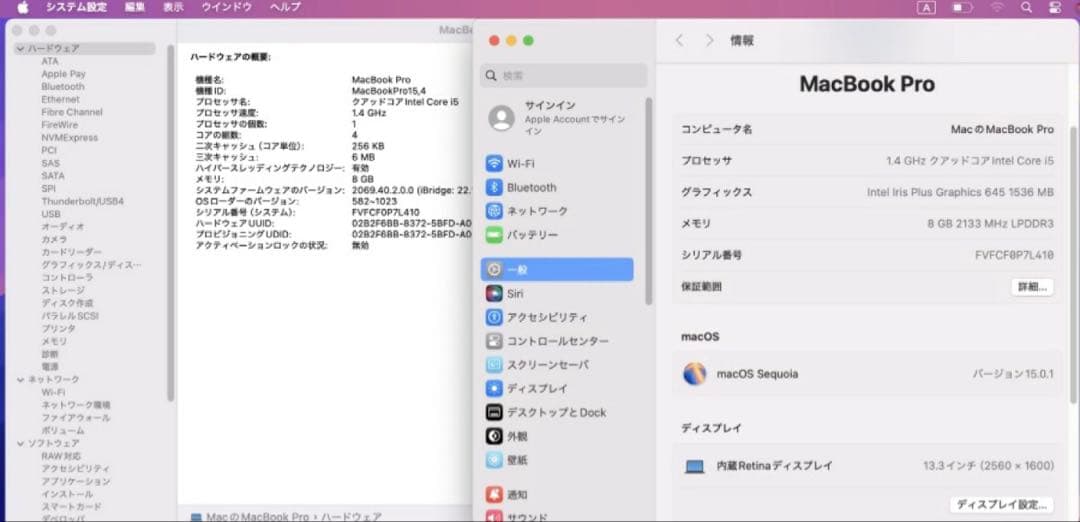Click the 詳細... warranty button

(x=1032, y=286)
